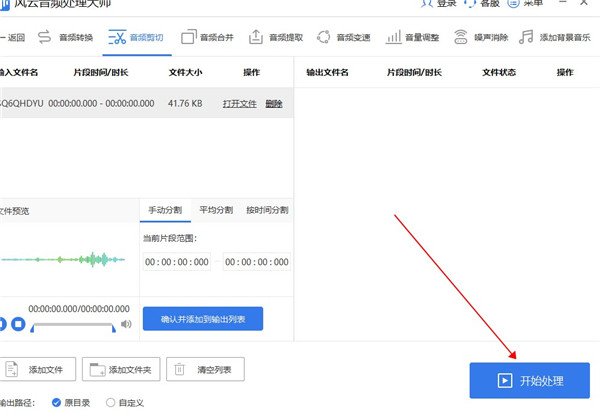The width and height of the screenshot is (600, 414).
Task: Stop the audio preview playback
Action: pyautogui.click(x=17, y=324)
